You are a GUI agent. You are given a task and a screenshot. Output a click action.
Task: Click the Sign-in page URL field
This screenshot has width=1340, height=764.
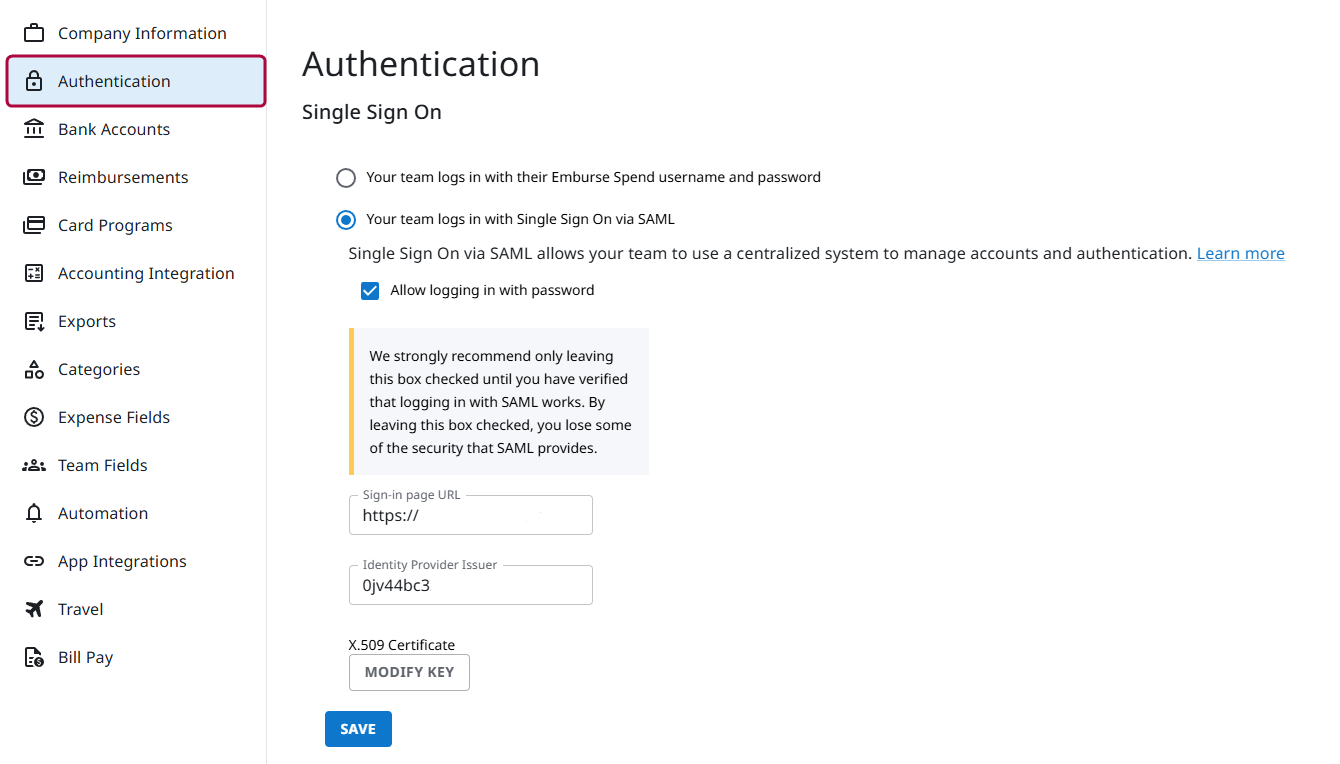470,516
